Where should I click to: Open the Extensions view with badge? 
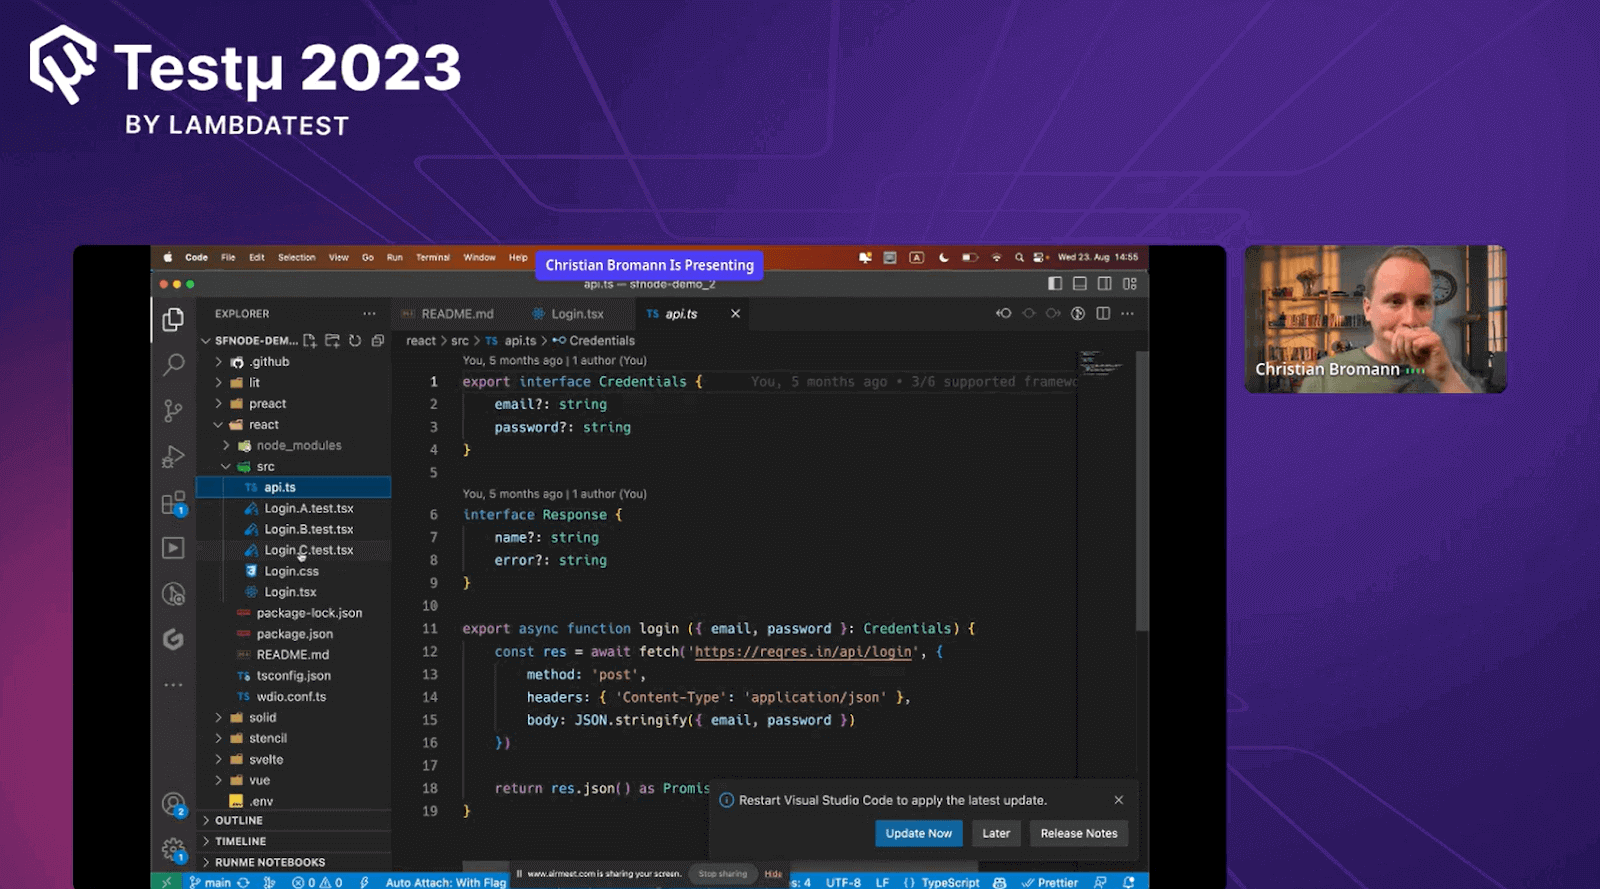point(173,502)
